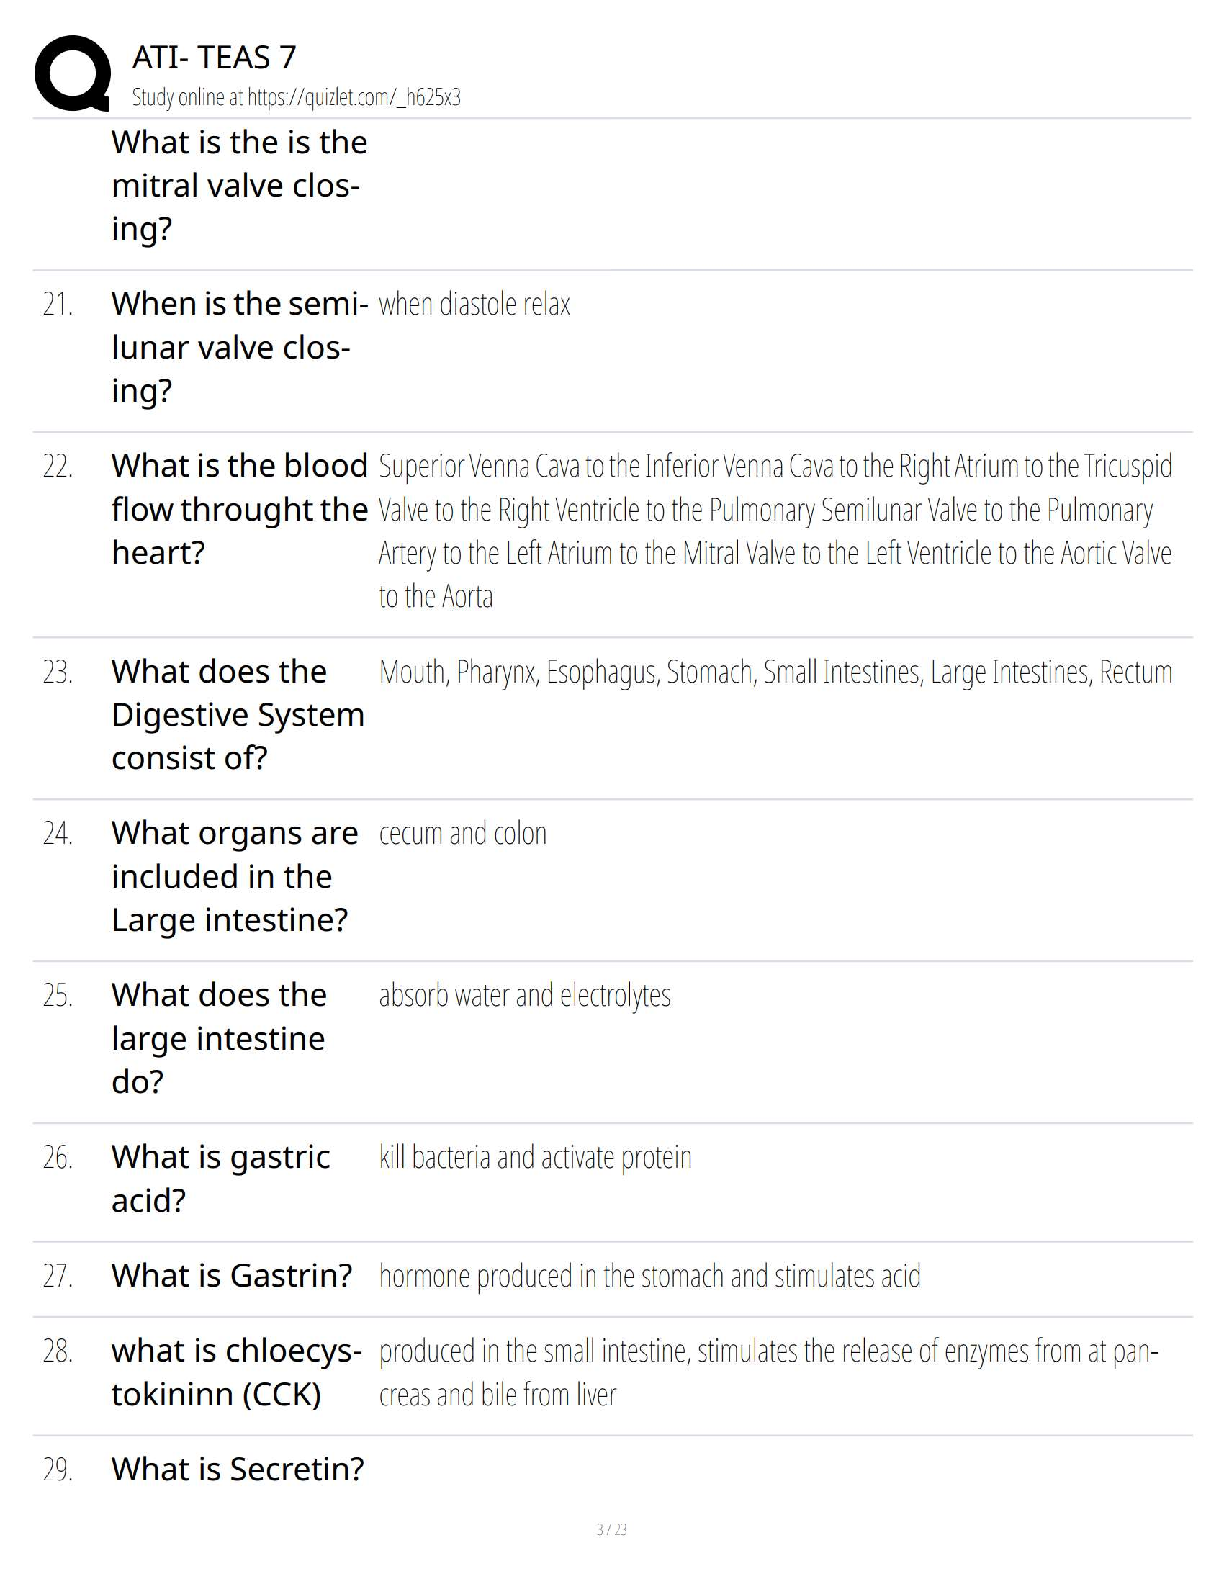Screen dimensions: 1224x1584
Task: Click the page number 3 / 23 footer
Action: [611, 1529]
